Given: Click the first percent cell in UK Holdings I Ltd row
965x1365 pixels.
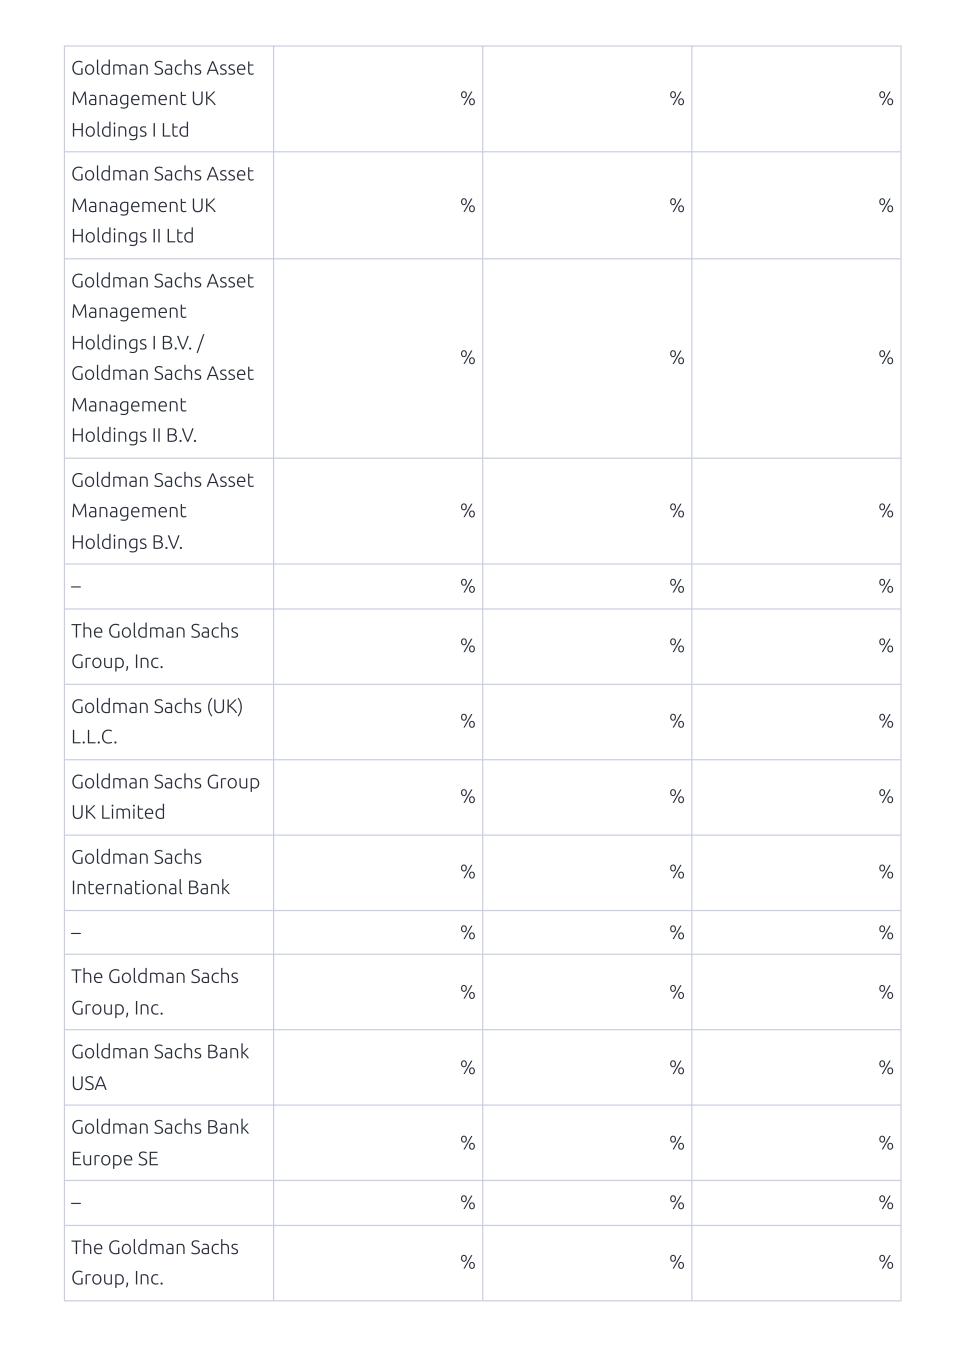Looking at the screenshot, I should click(x=378, y=99).
